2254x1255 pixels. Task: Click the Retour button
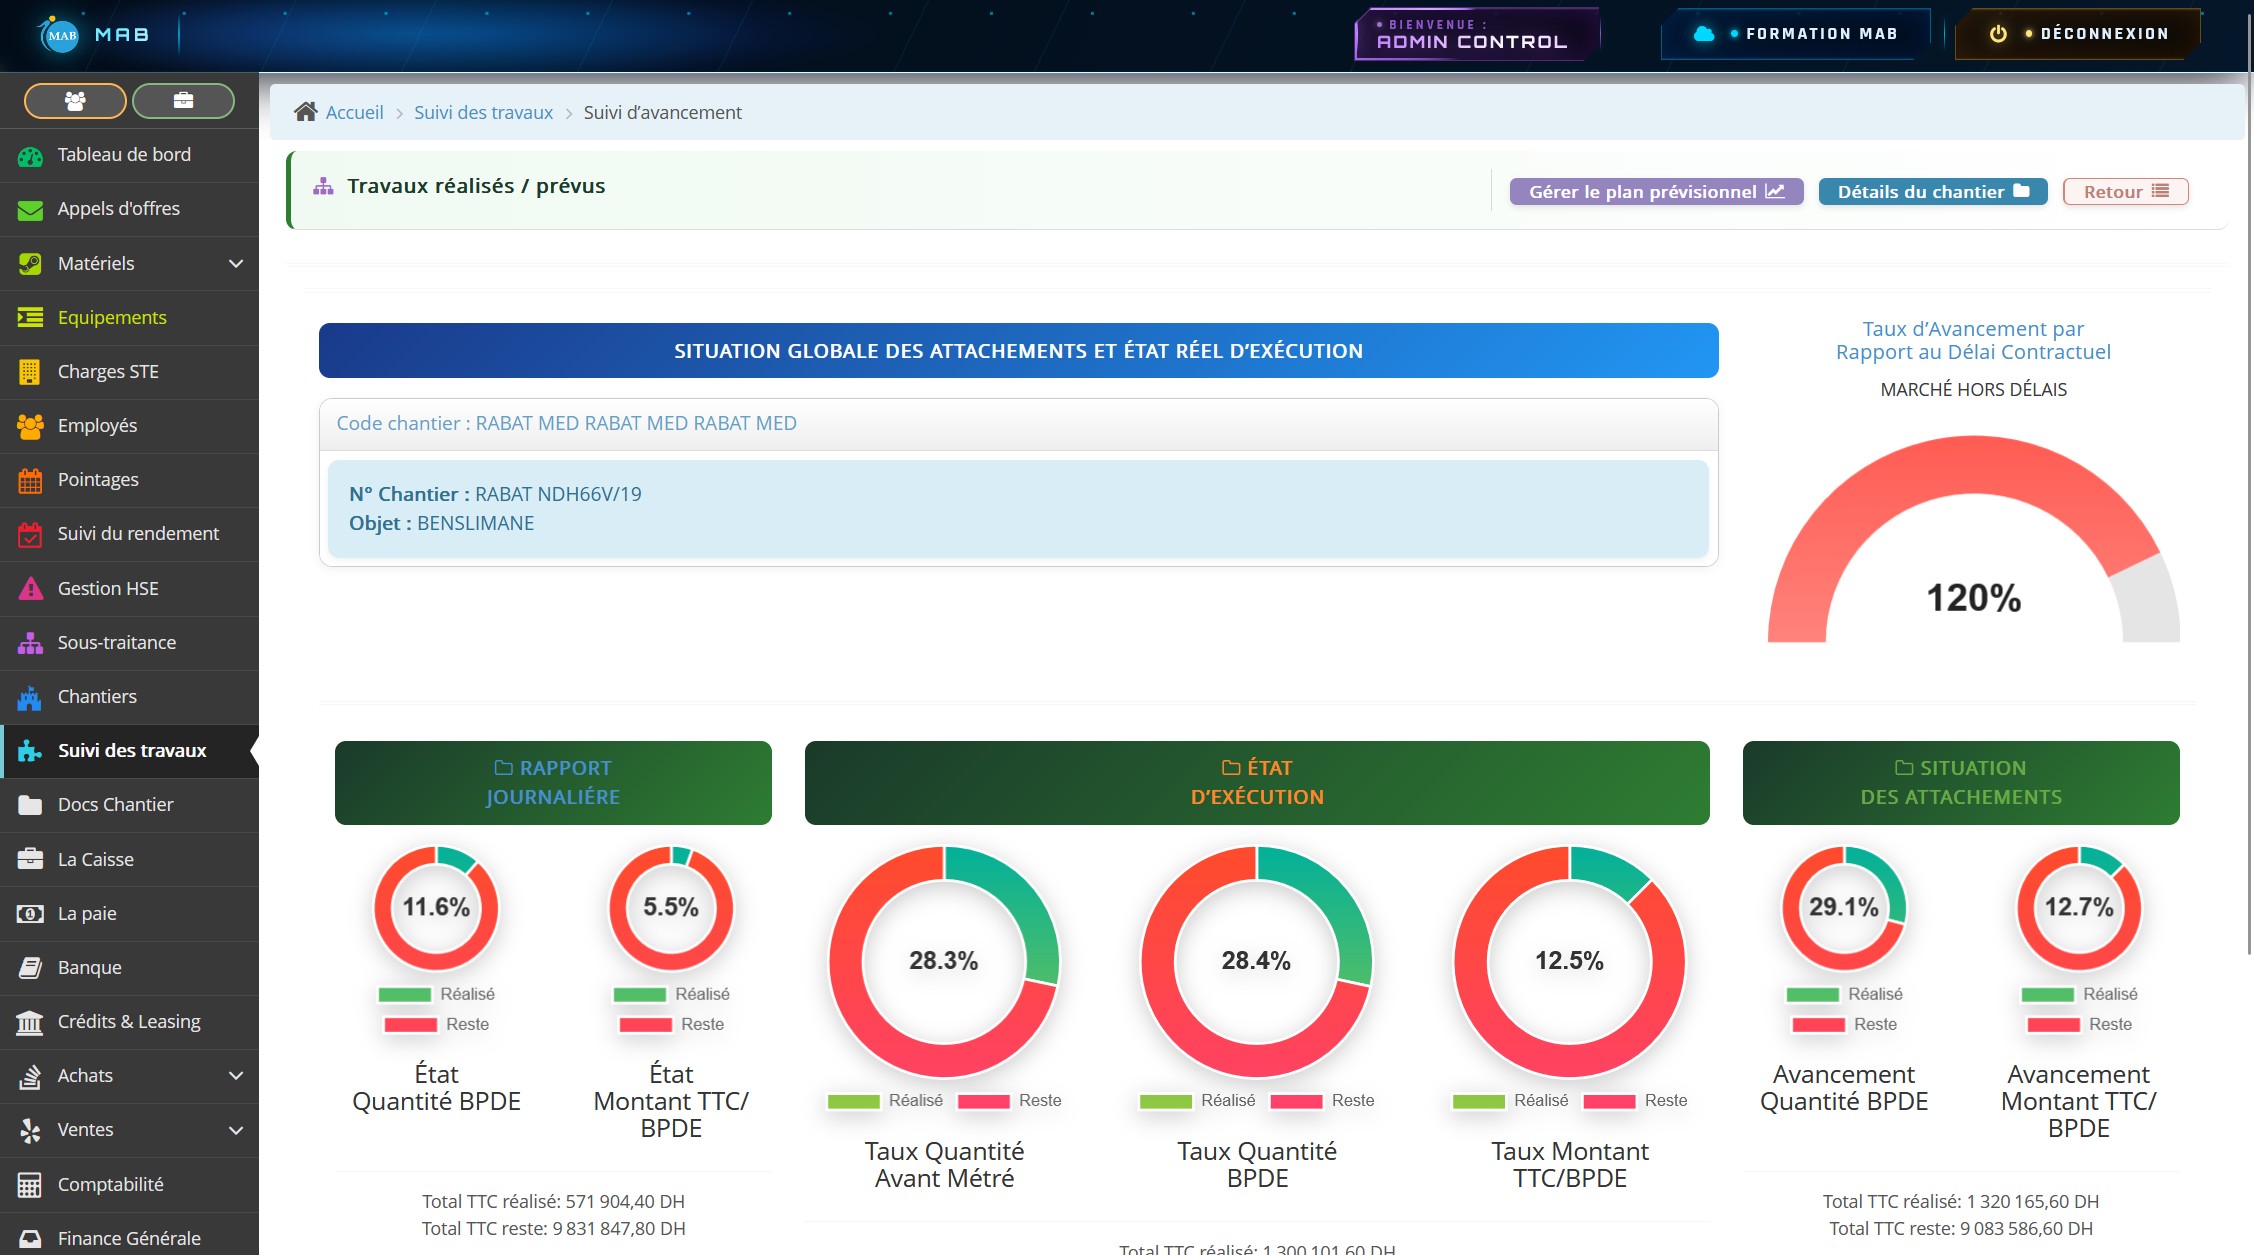click(2125, 192)
